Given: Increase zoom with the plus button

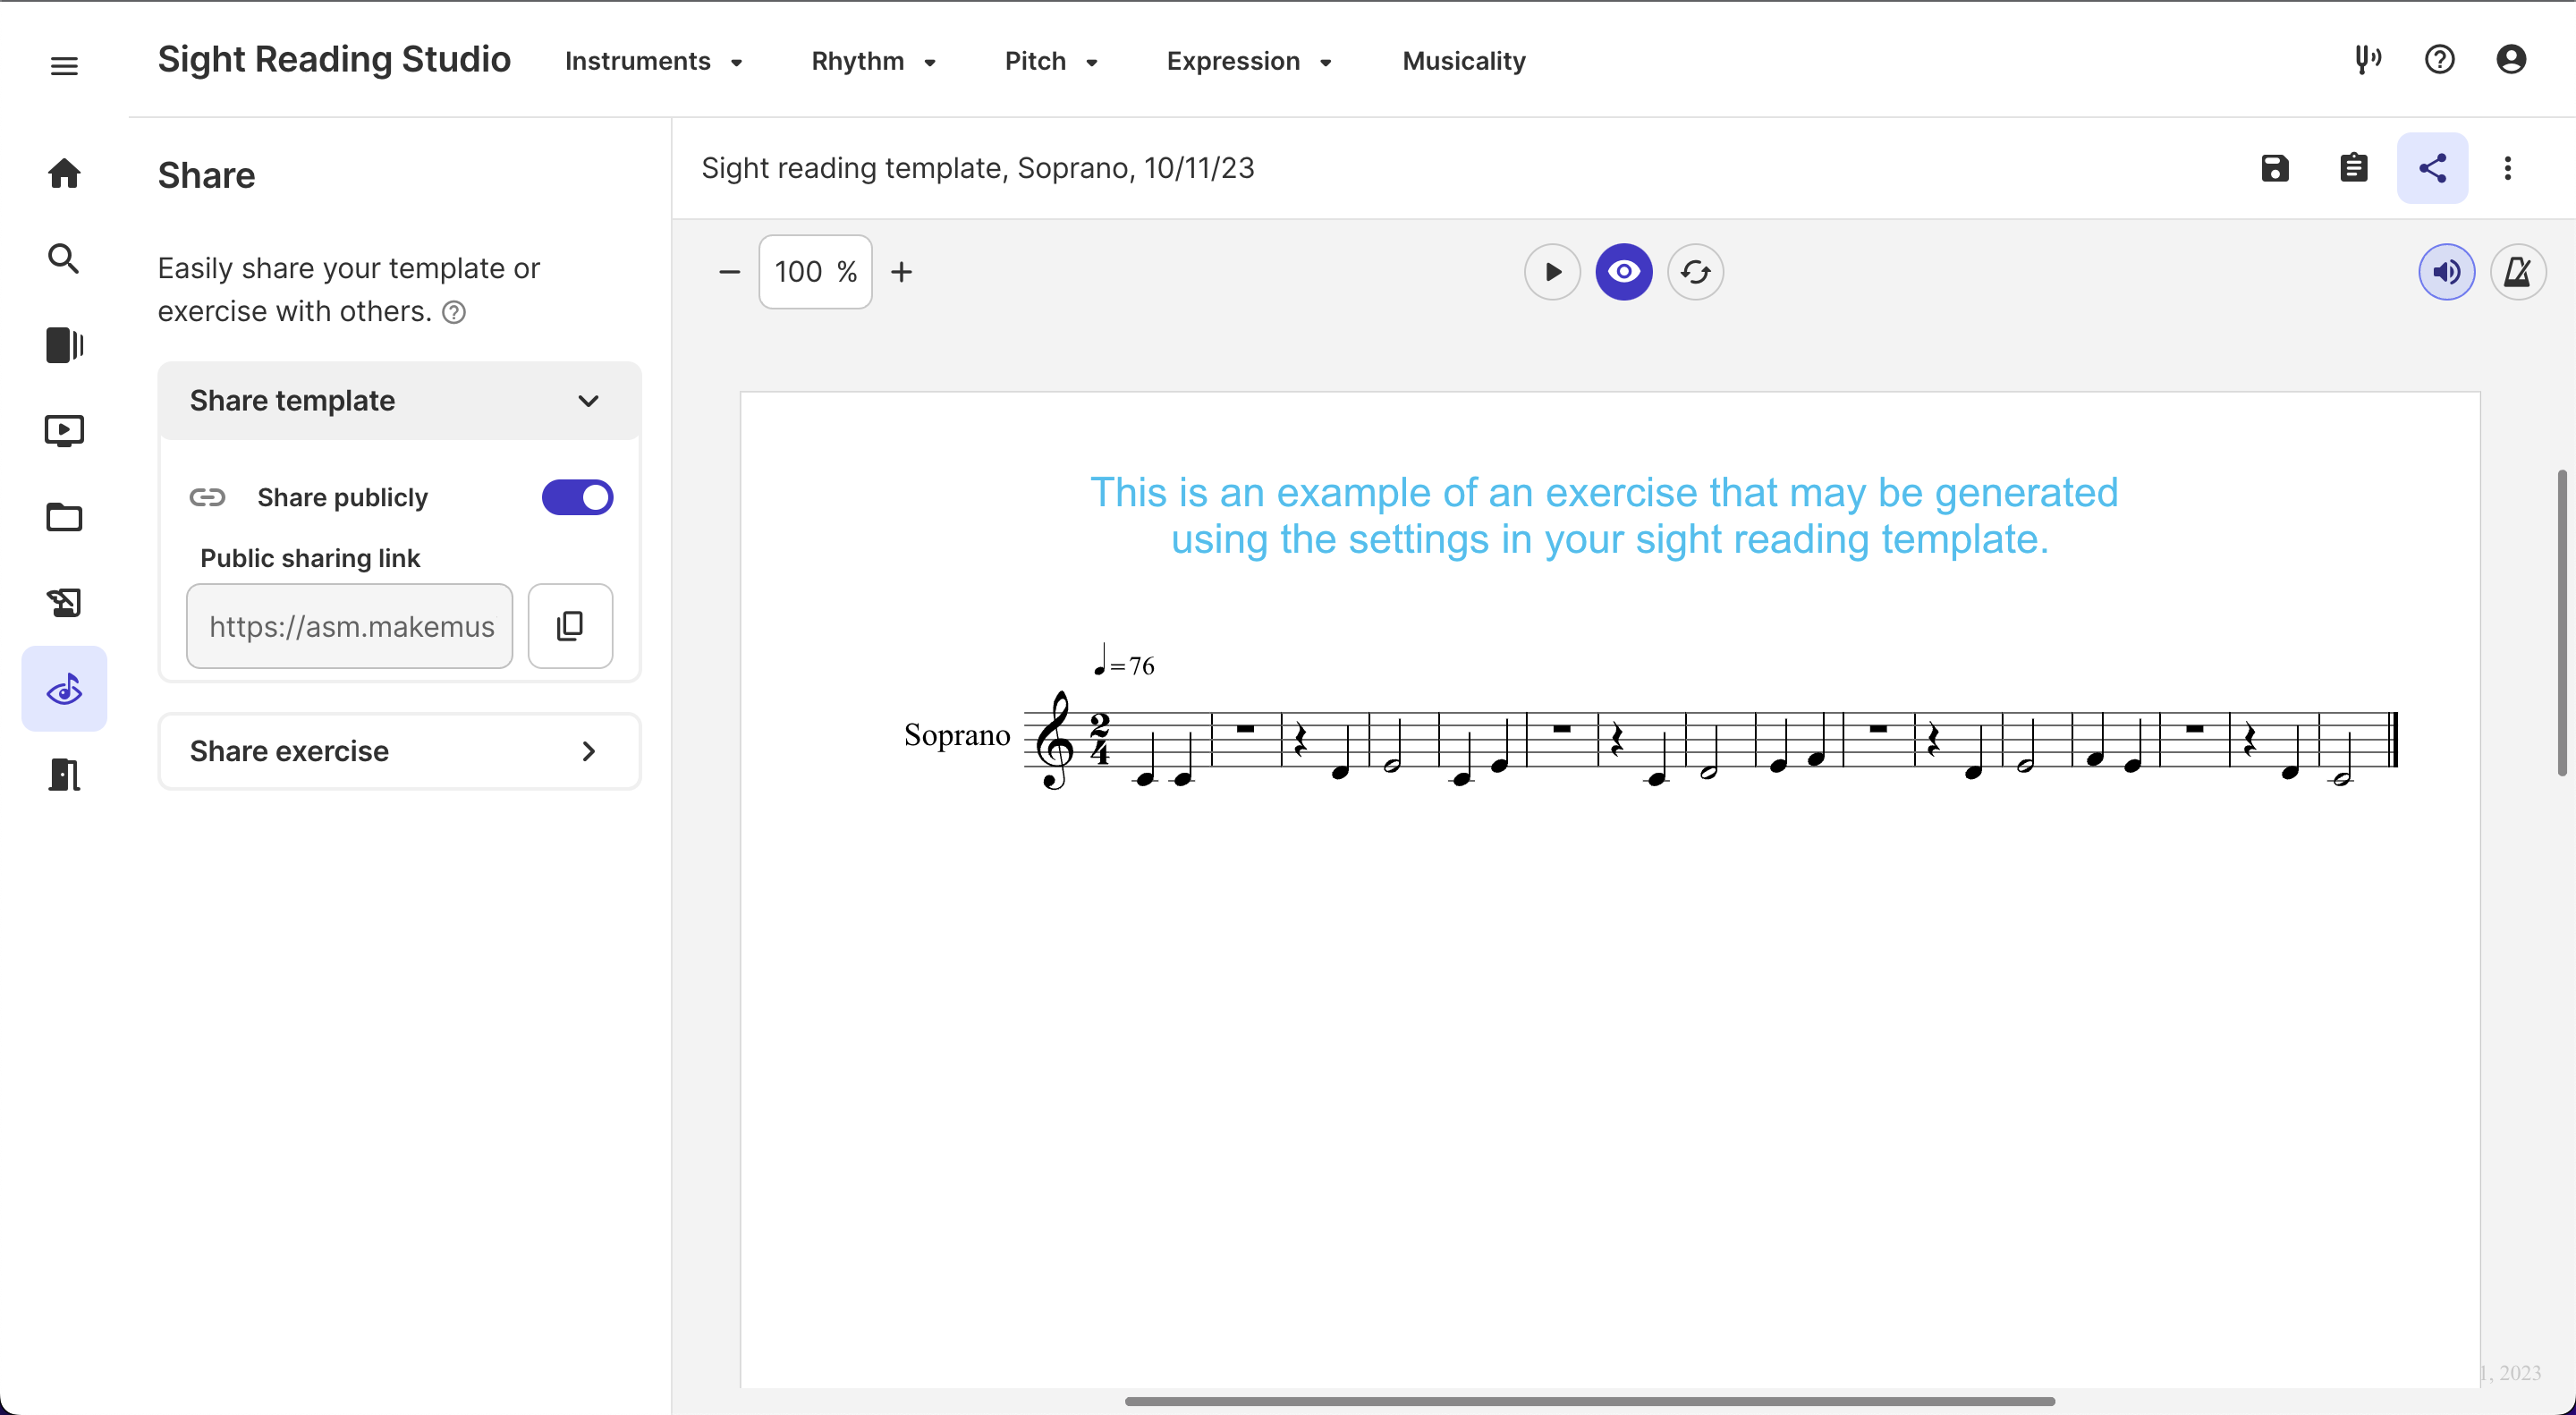Looking at the screenshot, I should 901,272.
